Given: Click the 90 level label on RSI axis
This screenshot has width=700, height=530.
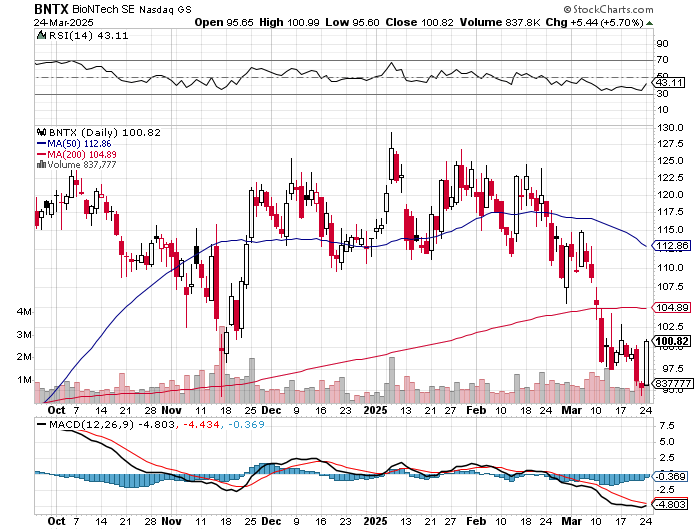Looking at the screenshot, I should pos(662,44).
